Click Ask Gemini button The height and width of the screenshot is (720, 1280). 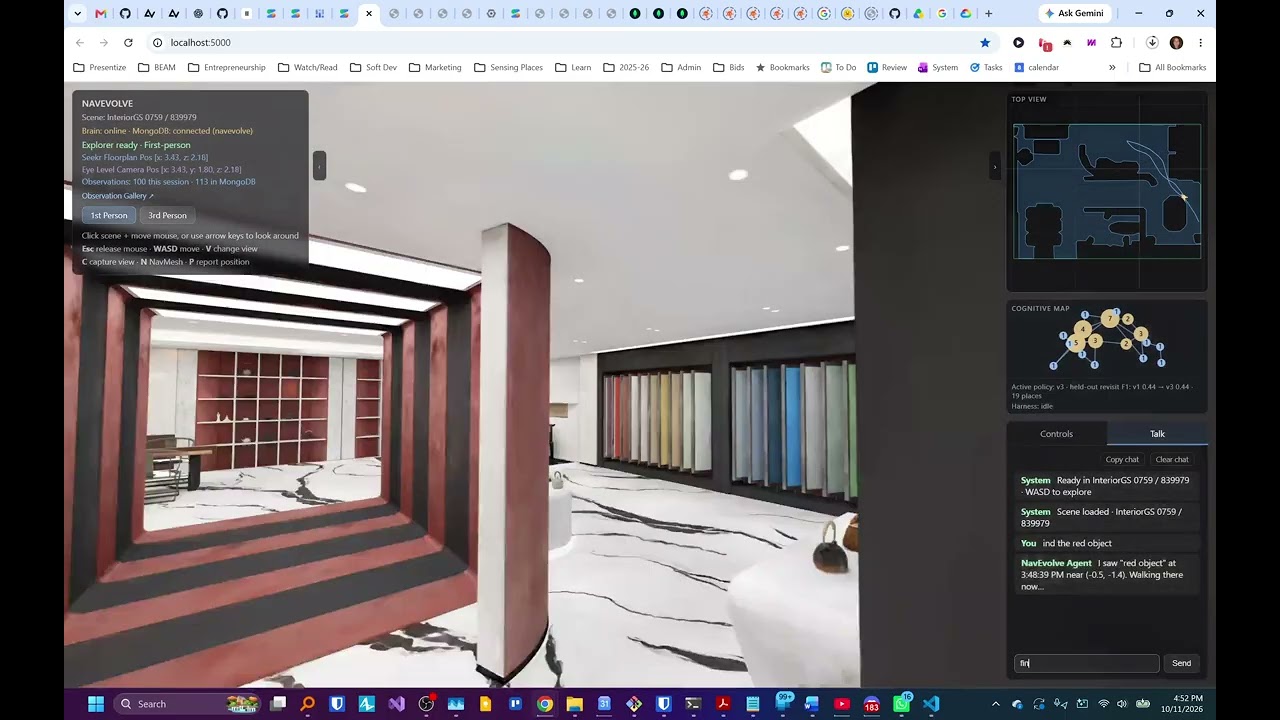[1075, 14]
